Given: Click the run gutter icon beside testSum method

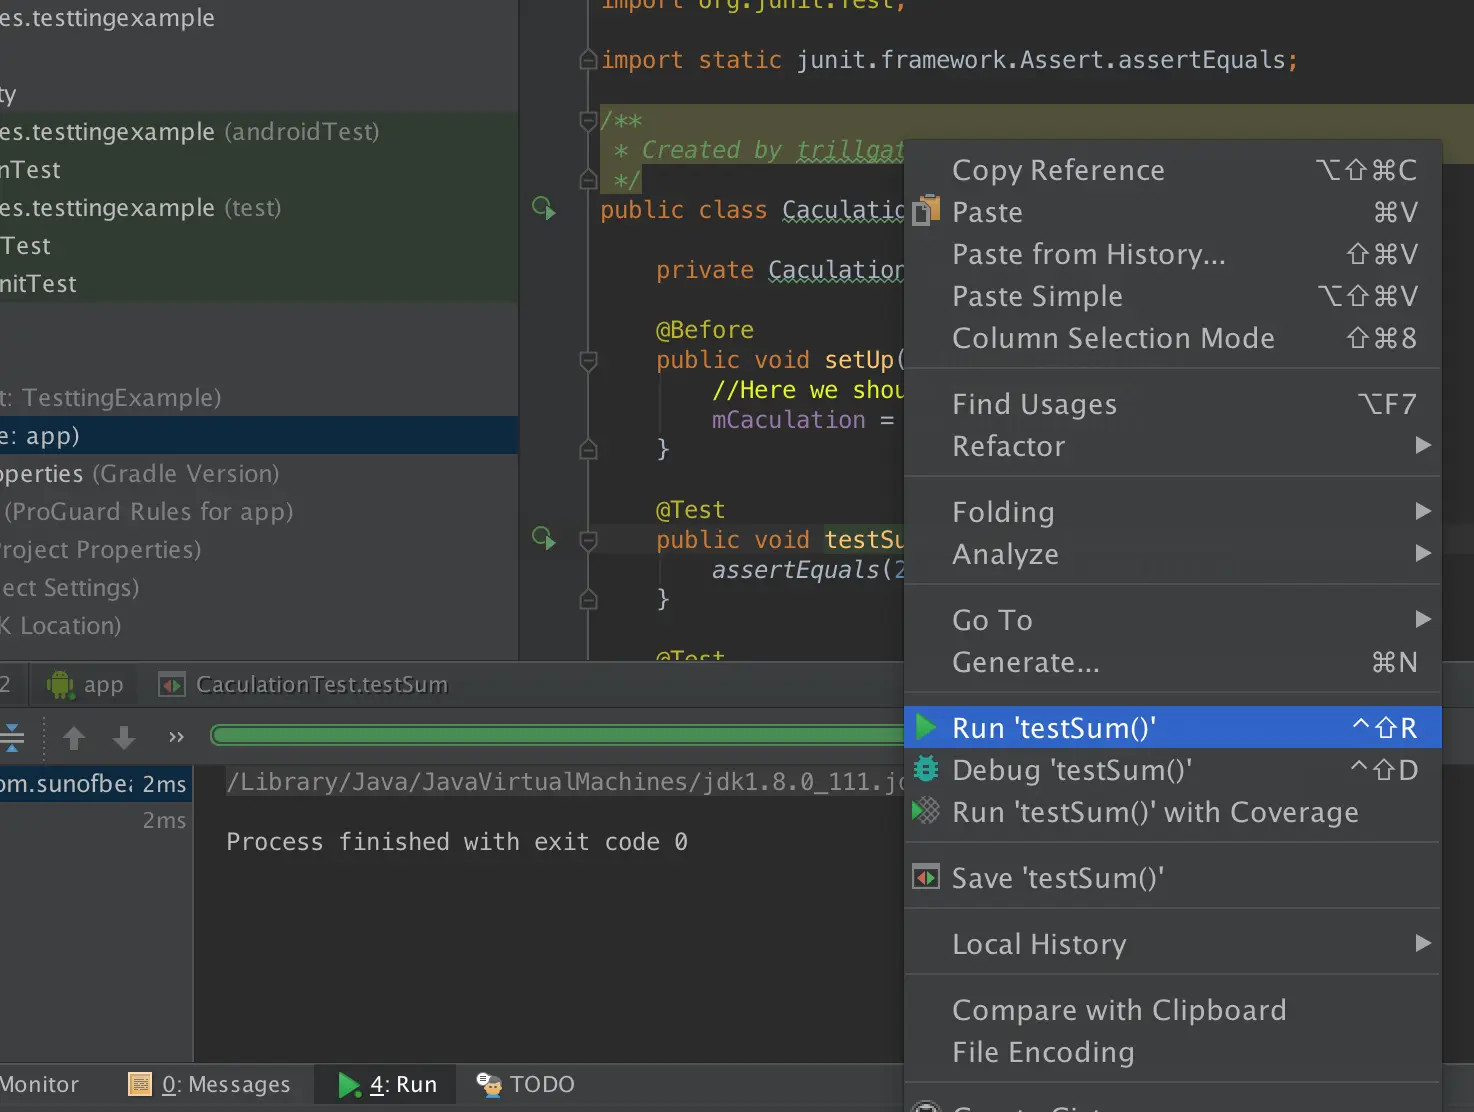Looking at the screenshot, I should tap(543, 538).
